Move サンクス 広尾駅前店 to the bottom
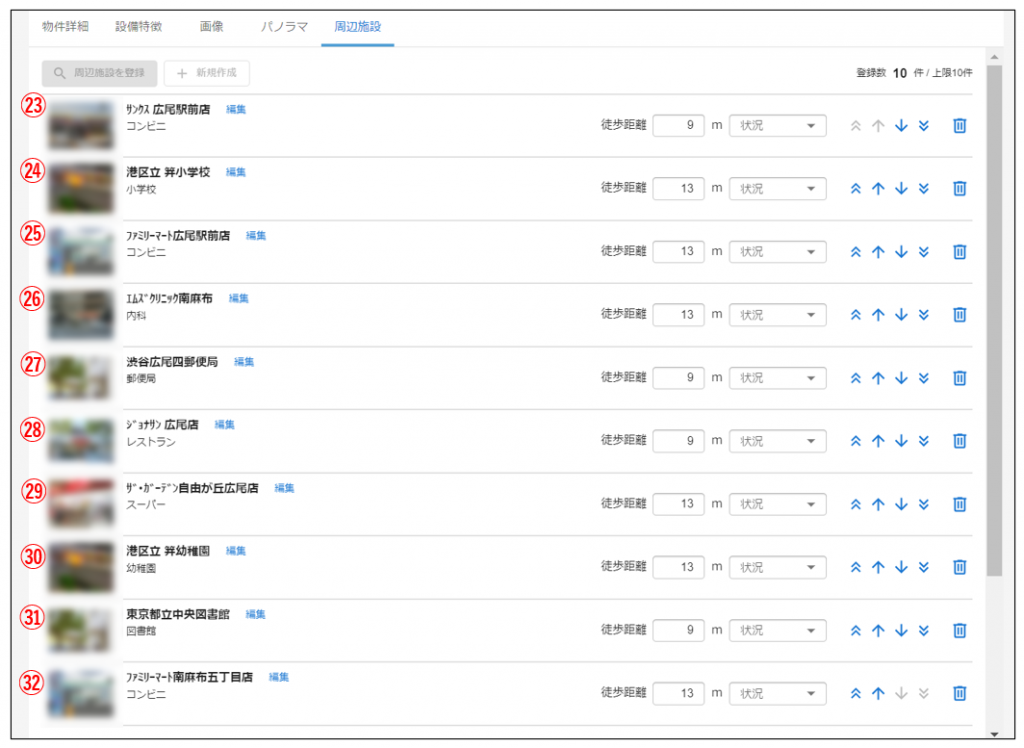 click(923, 125)
